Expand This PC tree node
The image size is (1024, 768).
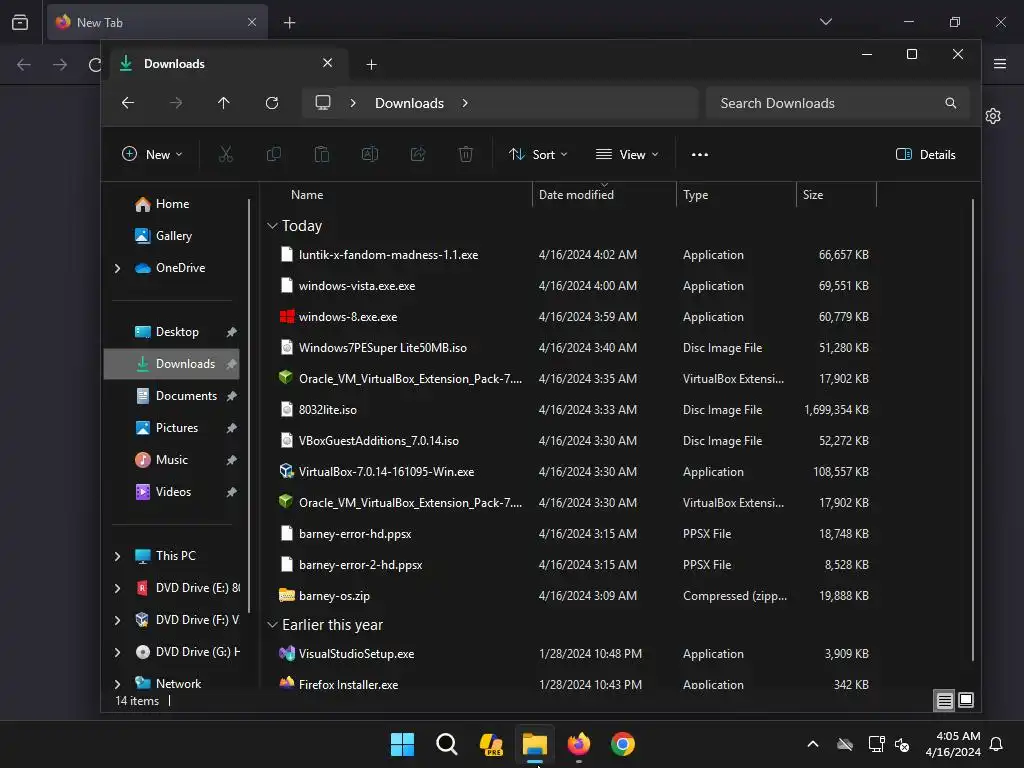pyautogui.click(x=118, y=556)
